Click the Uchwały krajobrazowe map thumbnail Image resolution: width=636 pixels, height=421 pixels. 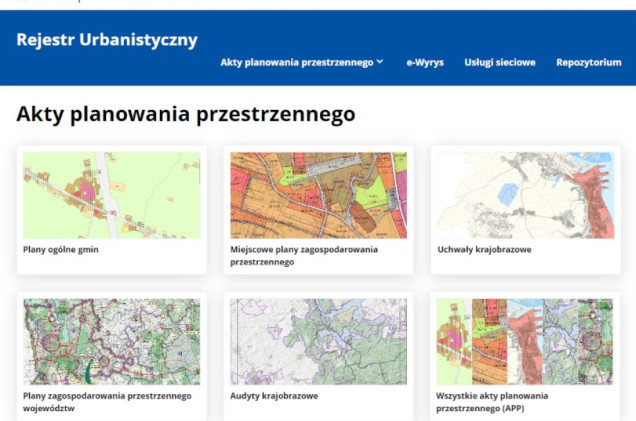pyautogui.click(x=526, y=195)
